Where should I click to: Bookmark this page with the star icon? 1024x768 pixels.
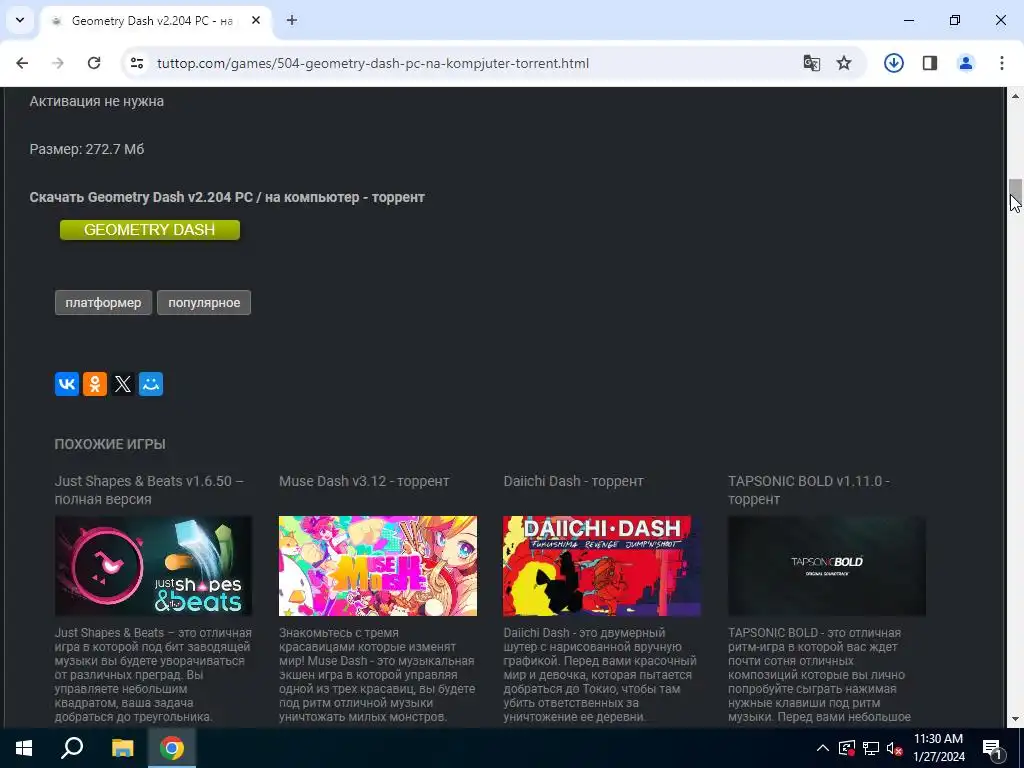[x=844, y=63]
